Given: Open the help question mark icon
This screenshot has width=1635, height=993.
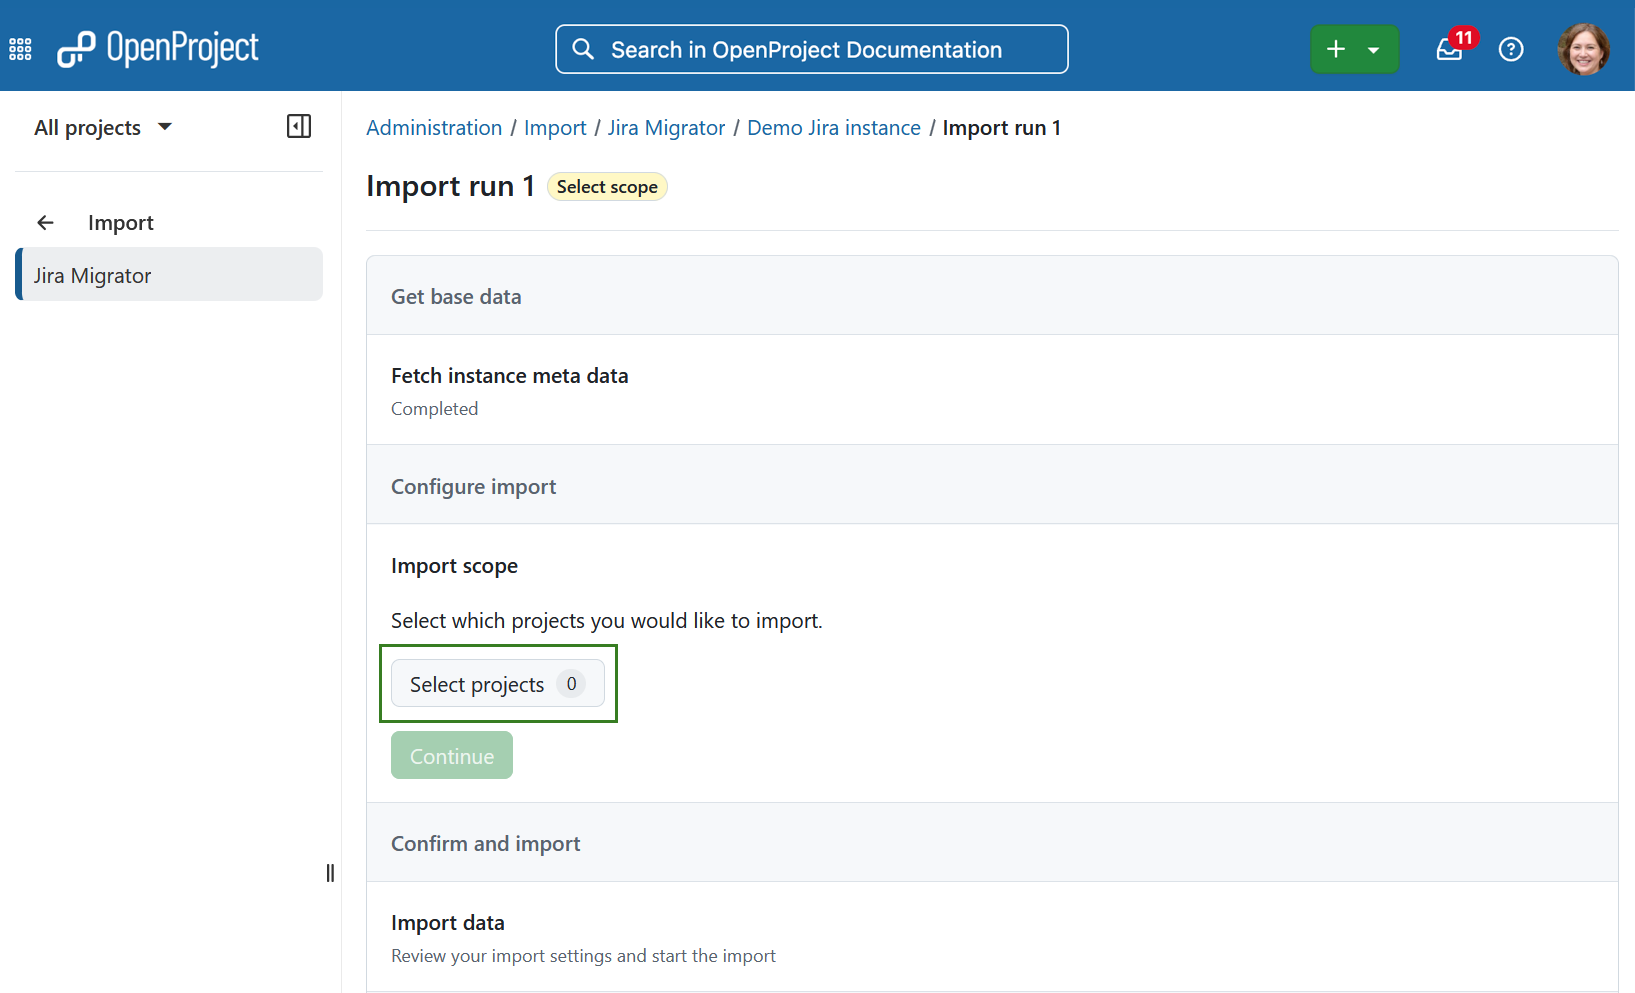Looking at the screenshot, I should (1511, 49).
